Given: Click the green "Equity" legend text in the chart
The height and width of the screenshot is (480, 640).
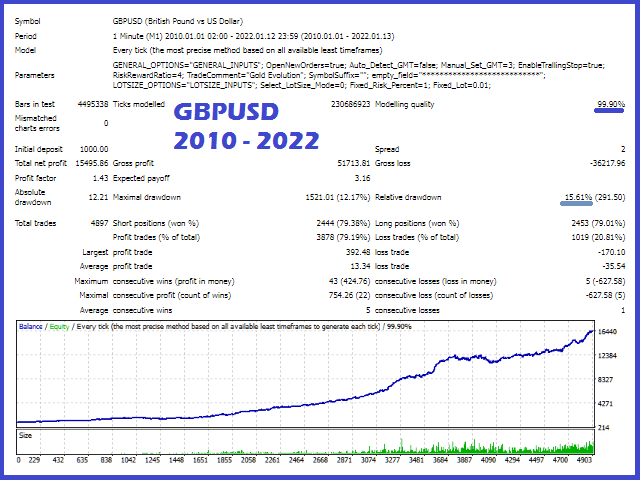Looking at the screenshot, I should click(x=60, y=327).
